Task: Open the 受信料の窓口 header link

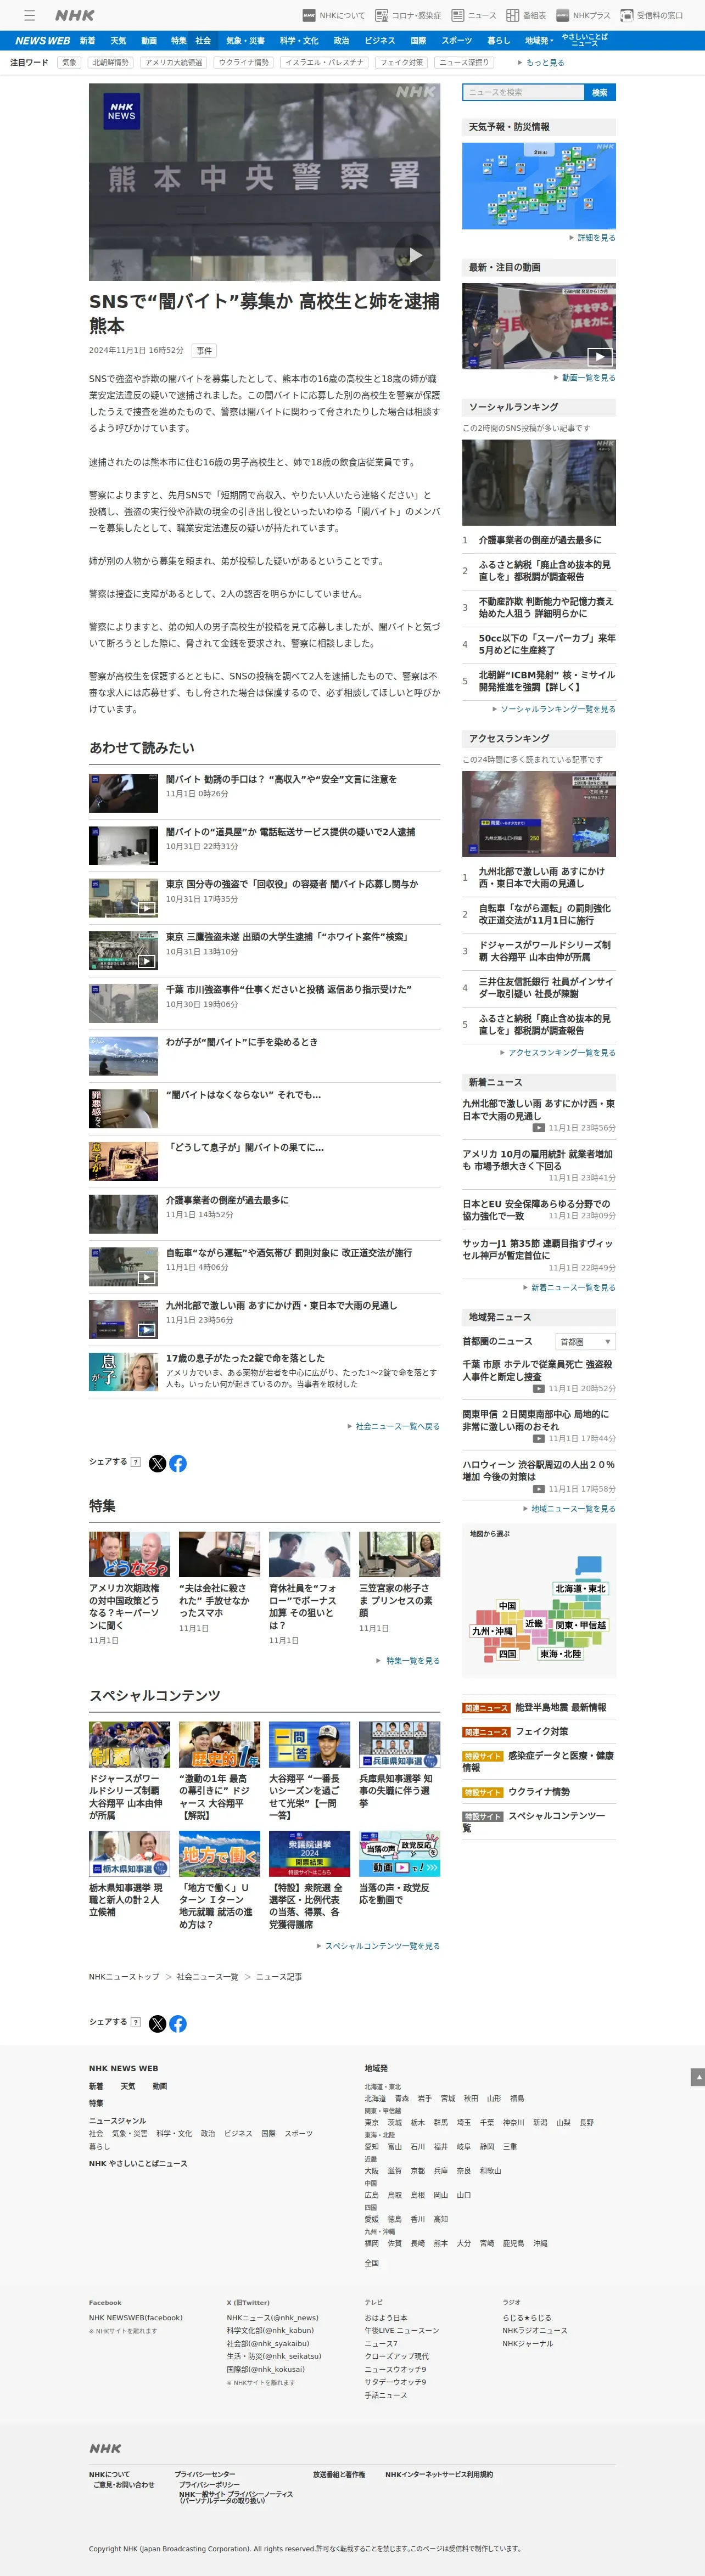Action: pos(652,15)
